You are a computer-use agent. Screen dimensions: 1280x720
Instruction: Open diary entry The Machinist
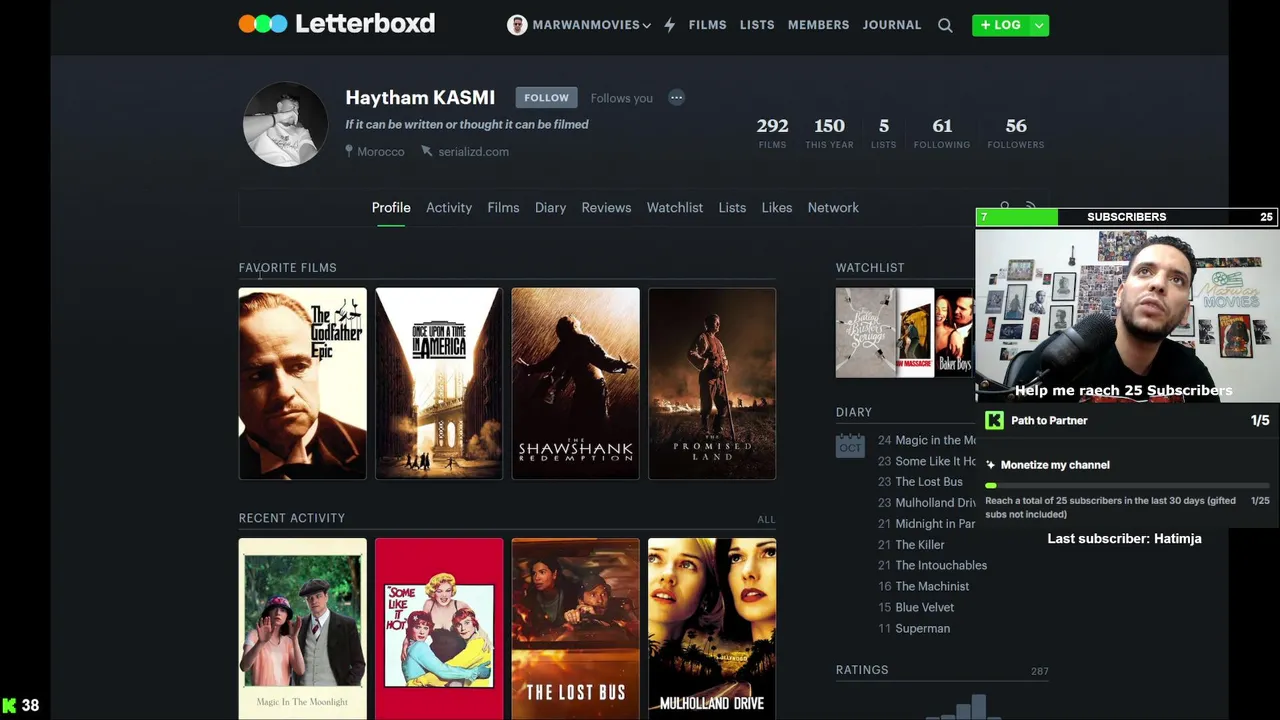pyautogui.click(x=932, y=587)
